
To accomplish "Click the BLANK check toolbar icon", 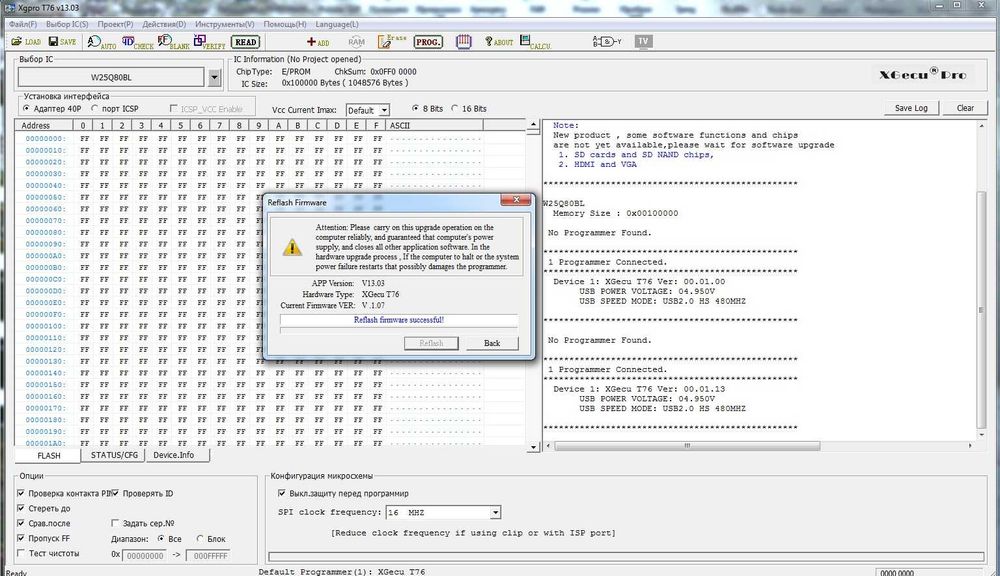I will pos(173,42).
